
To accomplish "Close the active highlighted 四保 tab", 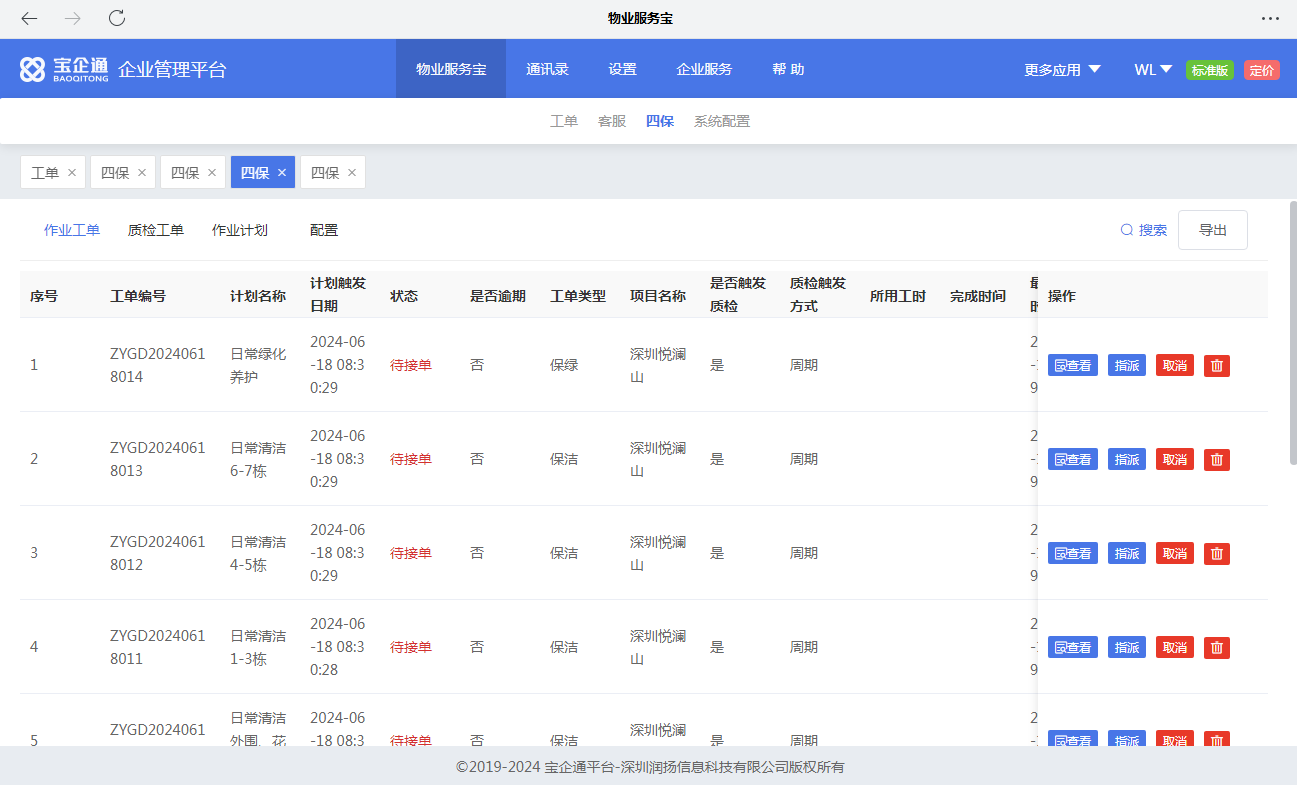I will (x=282, y=173).
